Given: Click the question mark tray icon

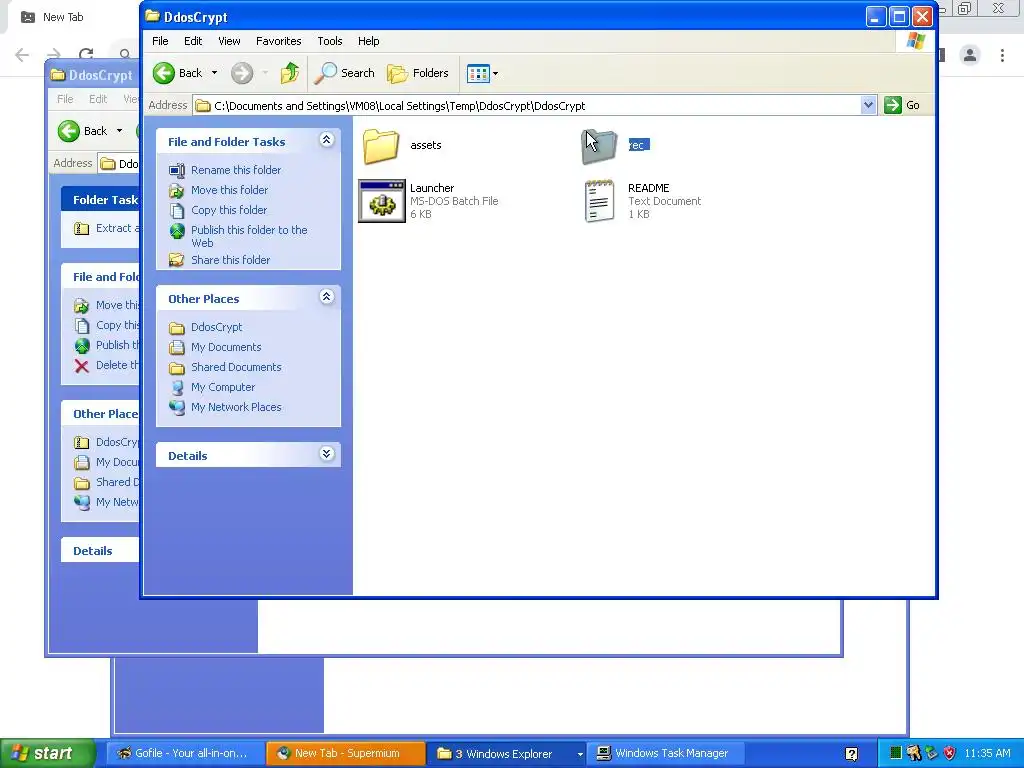Looking at the screenshot, I should click(852, 754).
